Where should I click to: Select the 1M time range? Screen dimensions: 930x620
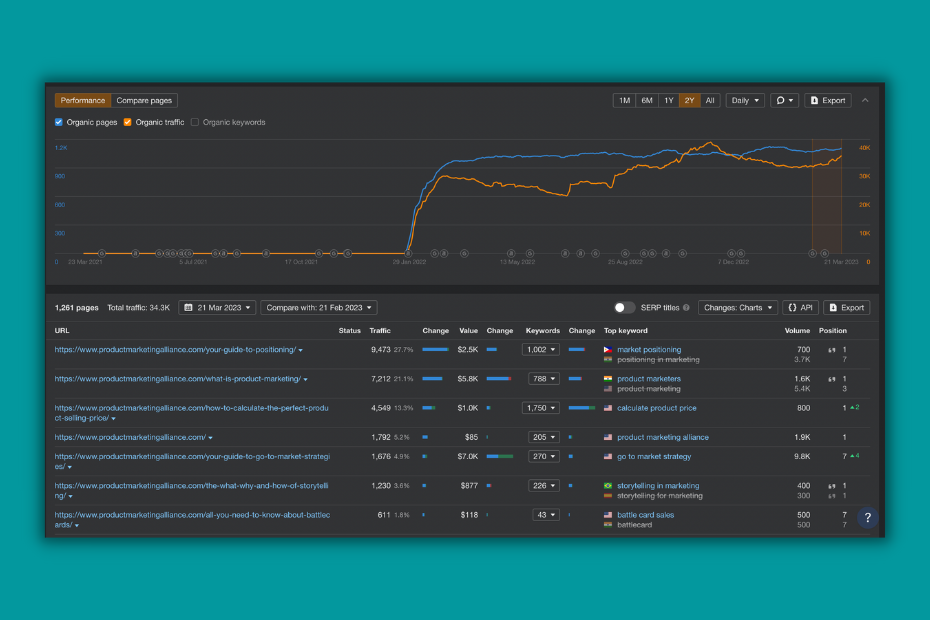pyautogui.click(x=624, y=100)
